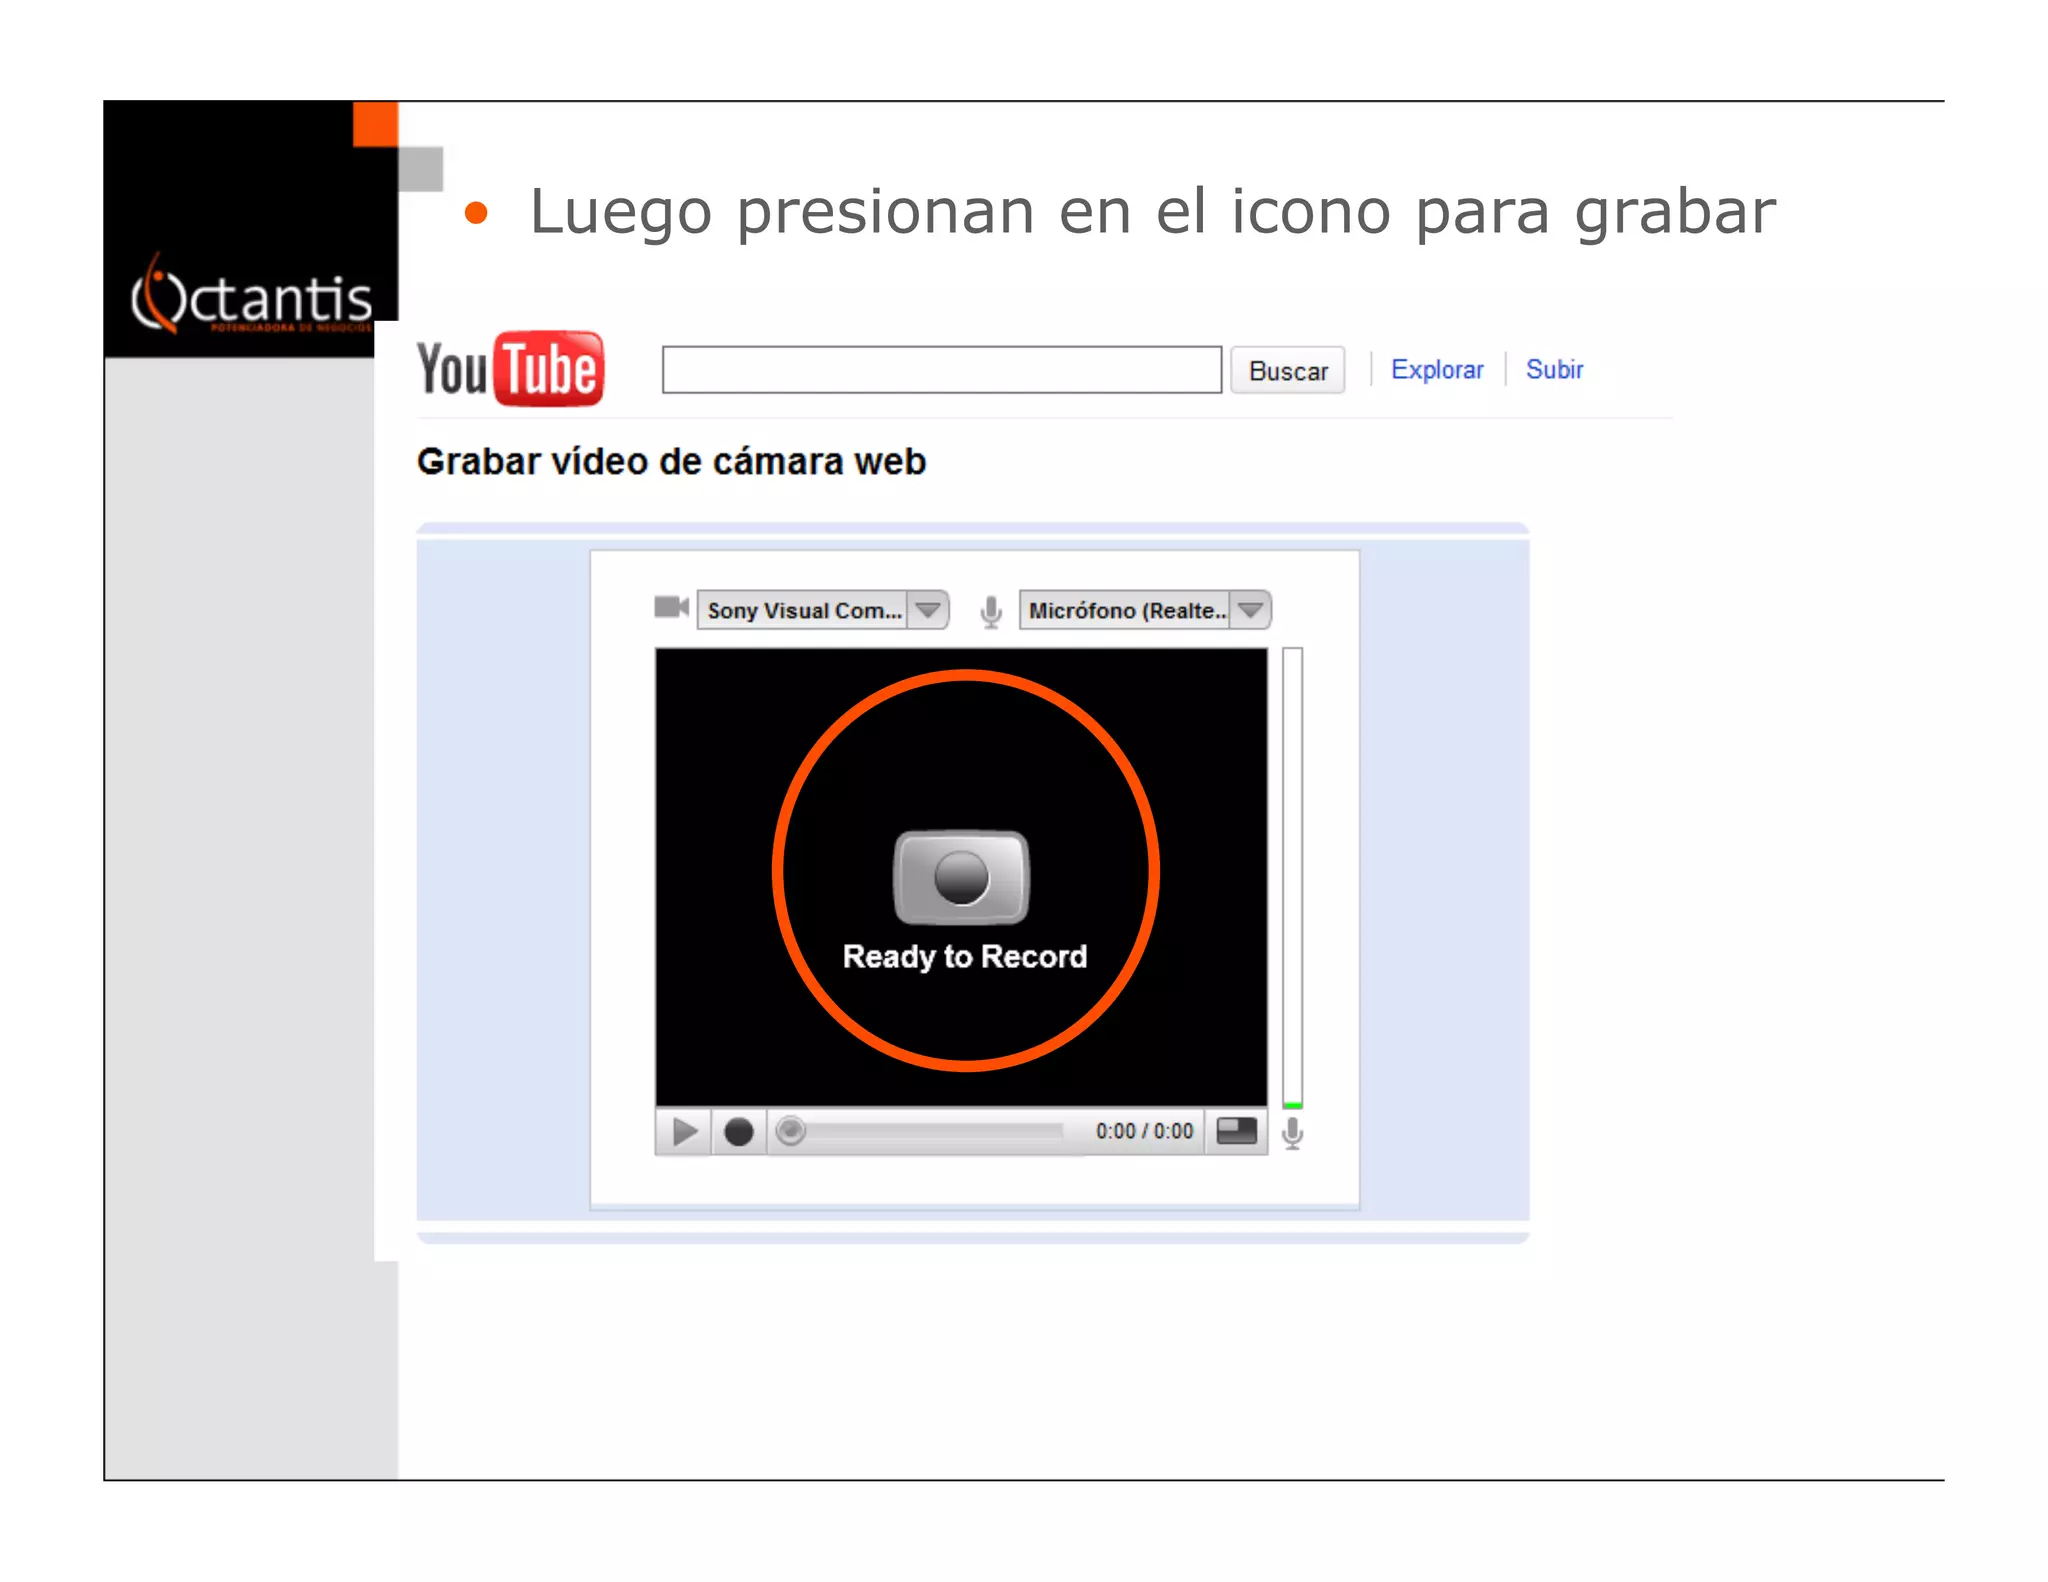Viewport: 2048px width, 1582px height.
Task: Click the video size toggle icon in the player bar
Action: pos(1237,1131)
